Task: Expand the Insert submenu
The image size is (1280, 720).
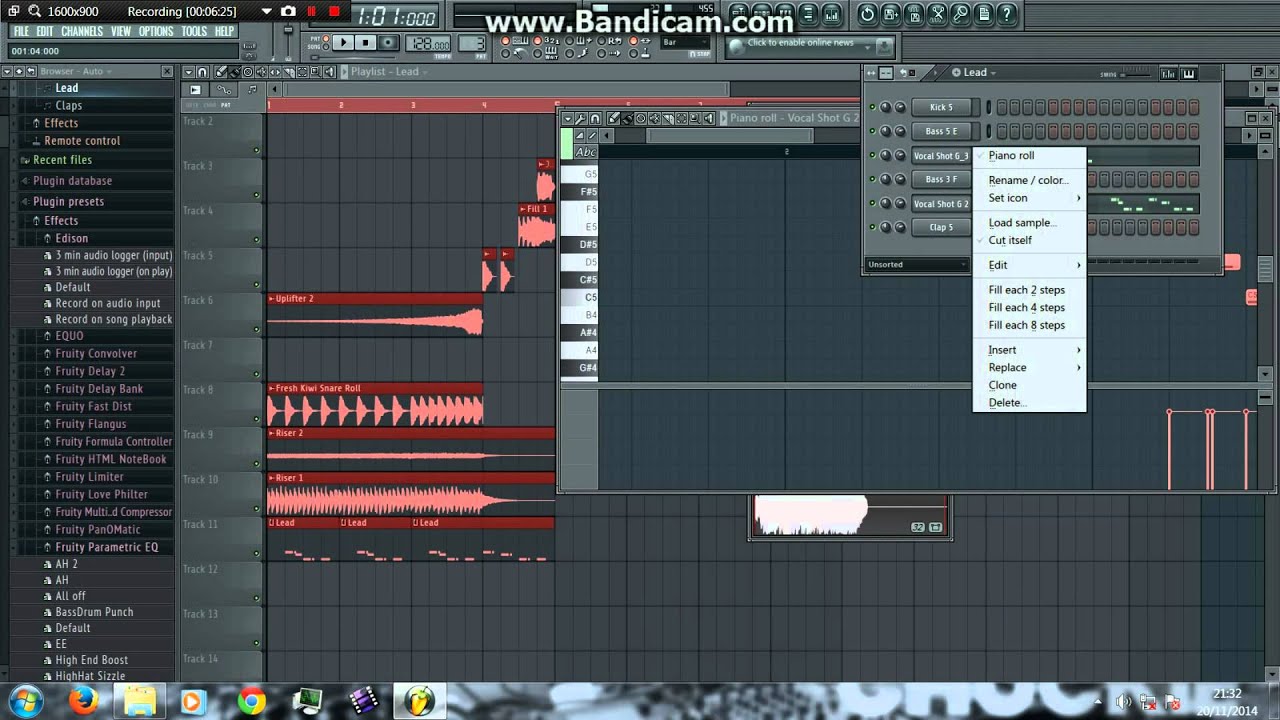Action: pos(1029,350)
